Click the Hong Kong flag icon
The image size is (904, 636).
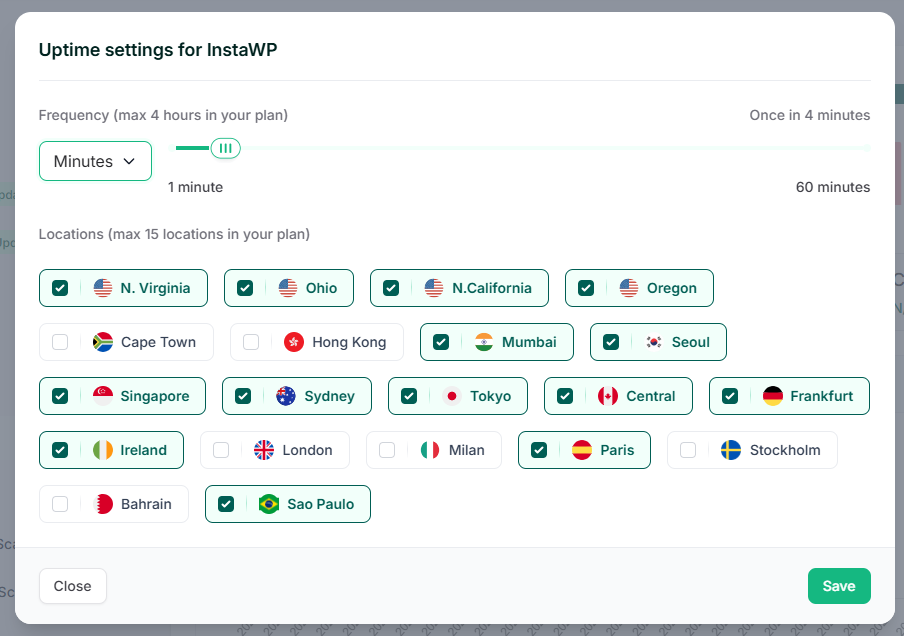(294, 342)
